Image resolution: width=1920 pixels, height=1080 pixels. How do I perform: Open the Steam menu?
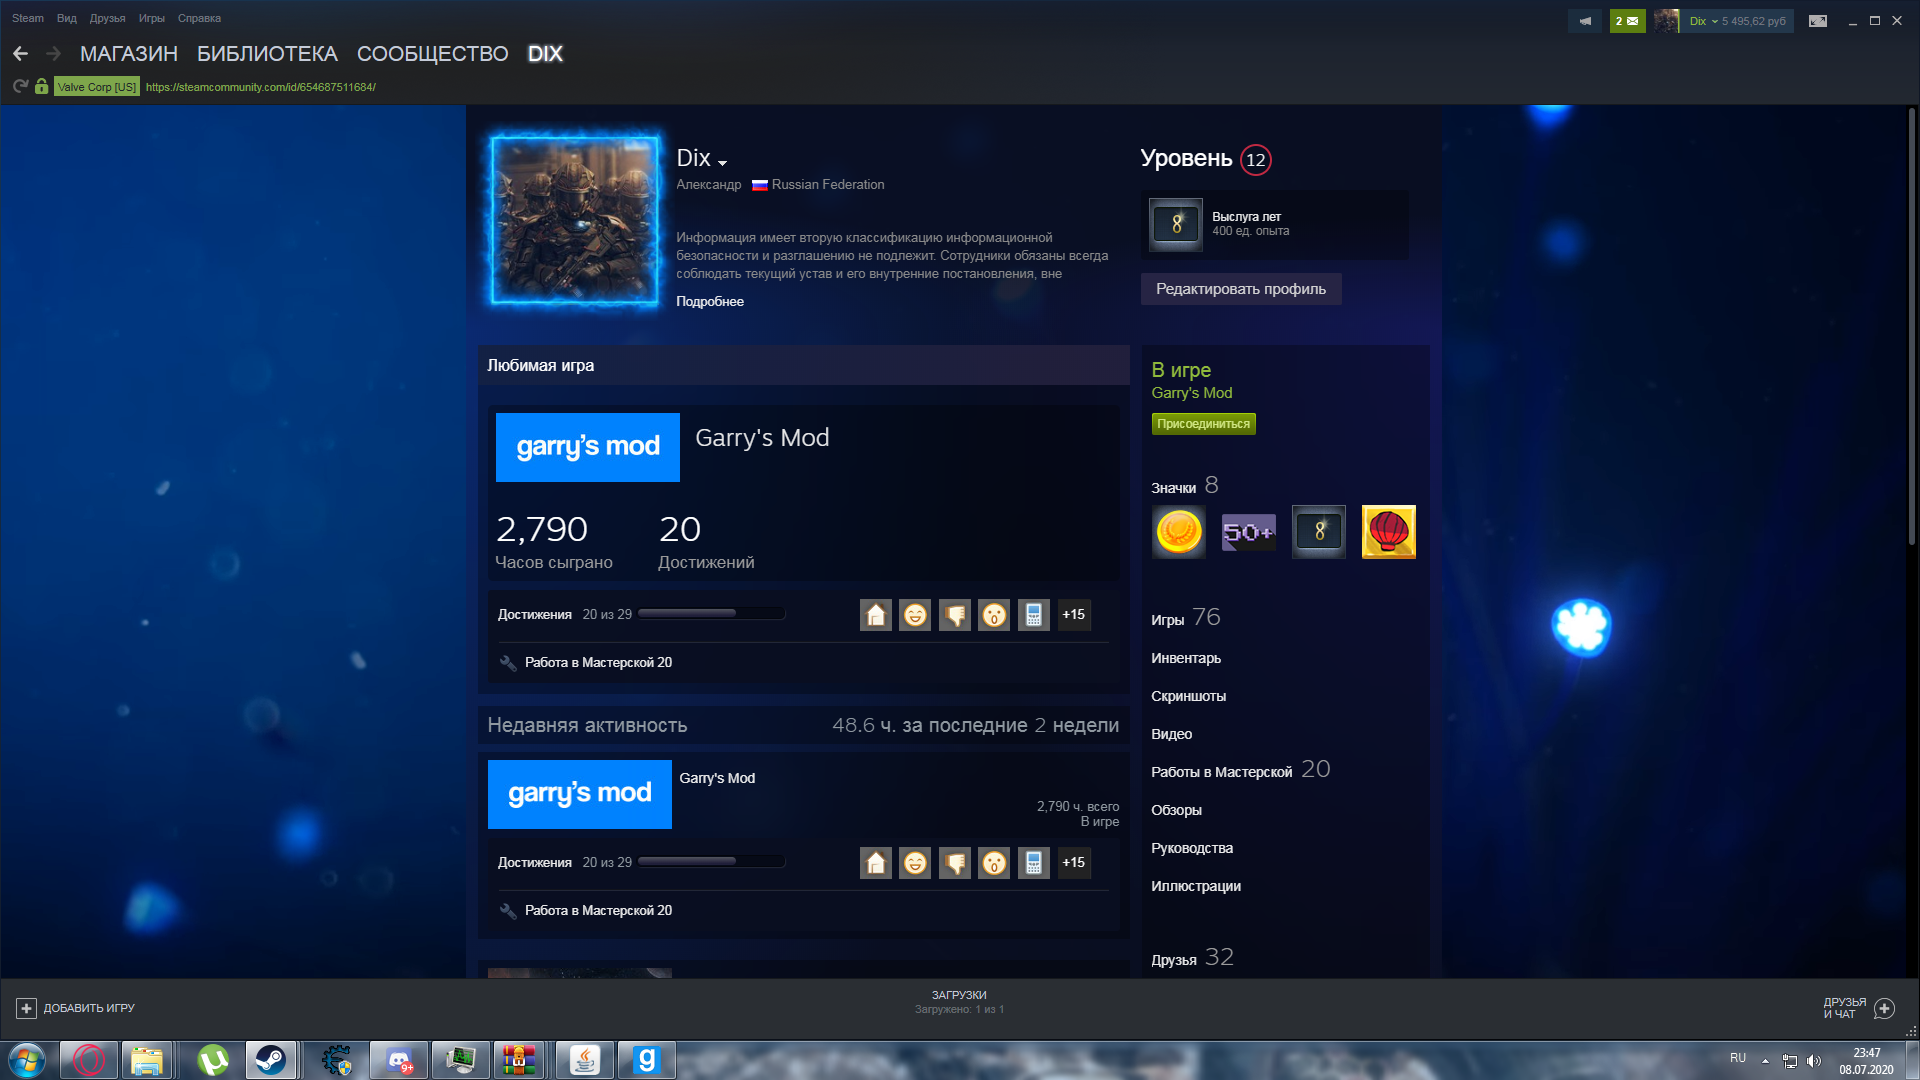pos(28,18)
